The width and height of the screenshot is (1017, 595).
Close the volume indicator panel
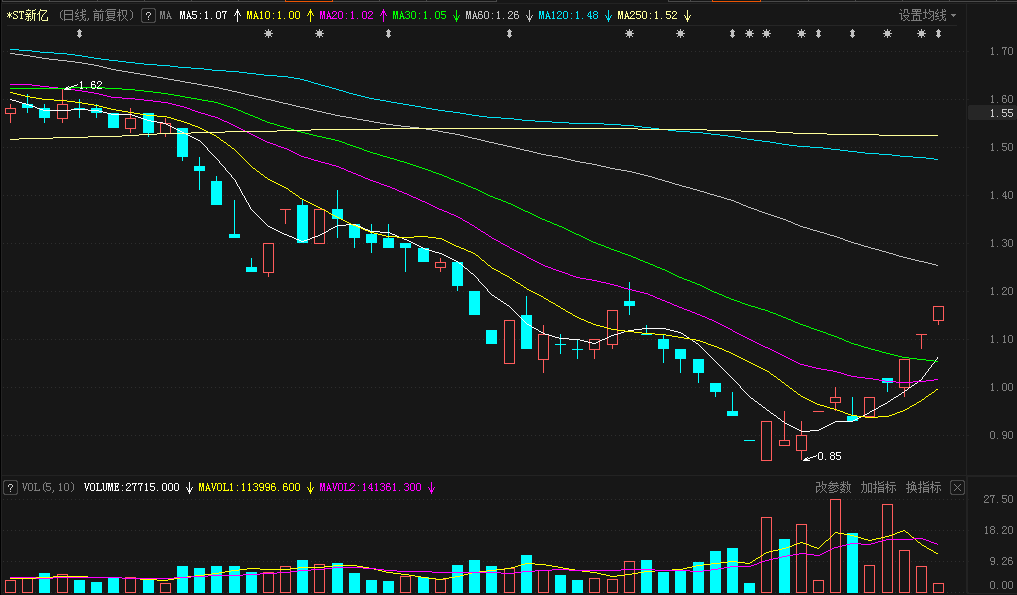point(957,488)
